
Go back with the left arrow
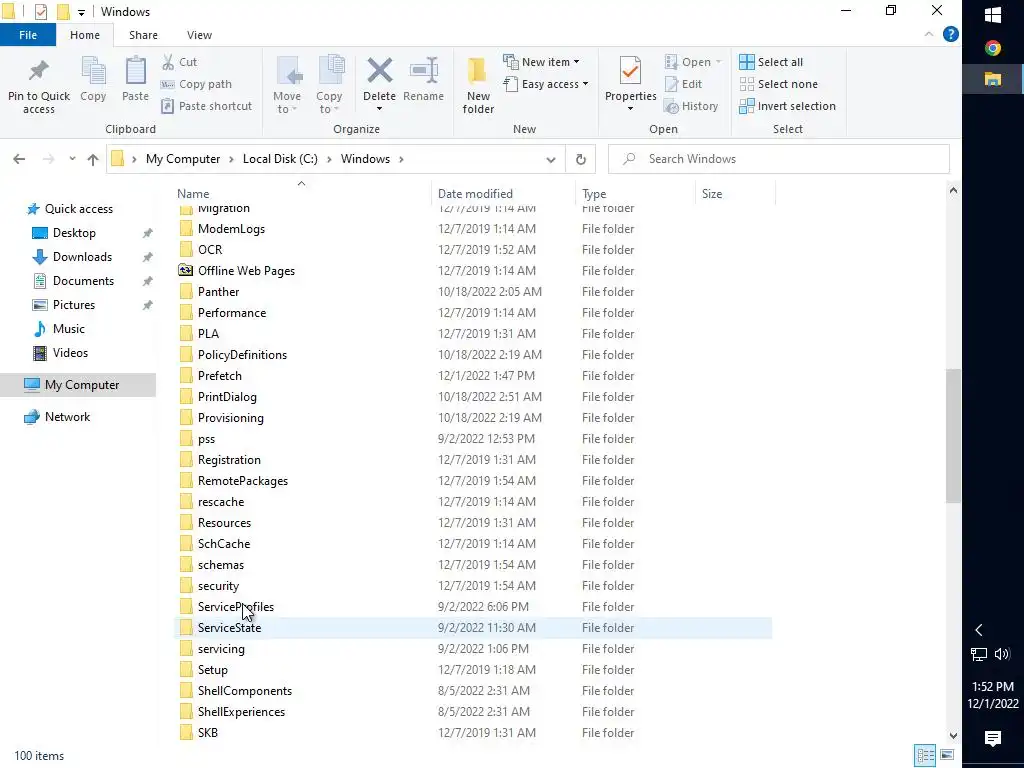(x=19, y=159)
